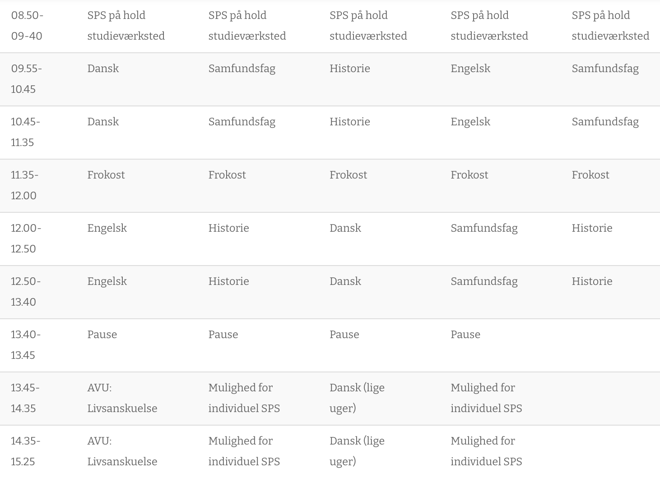Select Dansk in the 09.55-10.45 row
660x477 pixels.
[103, 69]
